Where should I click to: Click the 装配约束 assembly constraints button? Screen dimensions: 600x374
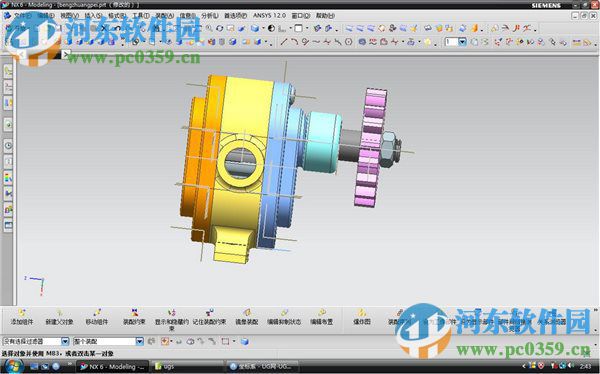[x=134, y=317]
